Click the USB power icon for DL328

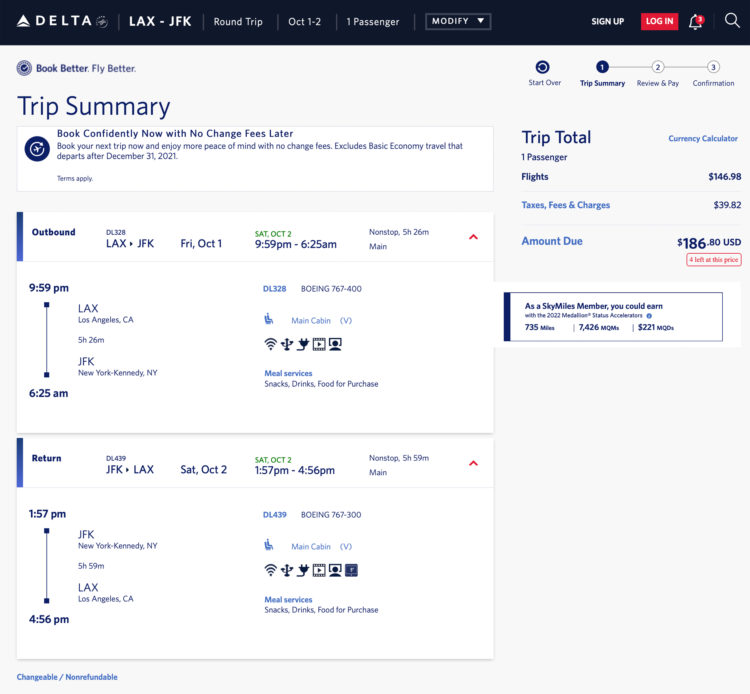[x=287, y=344]
